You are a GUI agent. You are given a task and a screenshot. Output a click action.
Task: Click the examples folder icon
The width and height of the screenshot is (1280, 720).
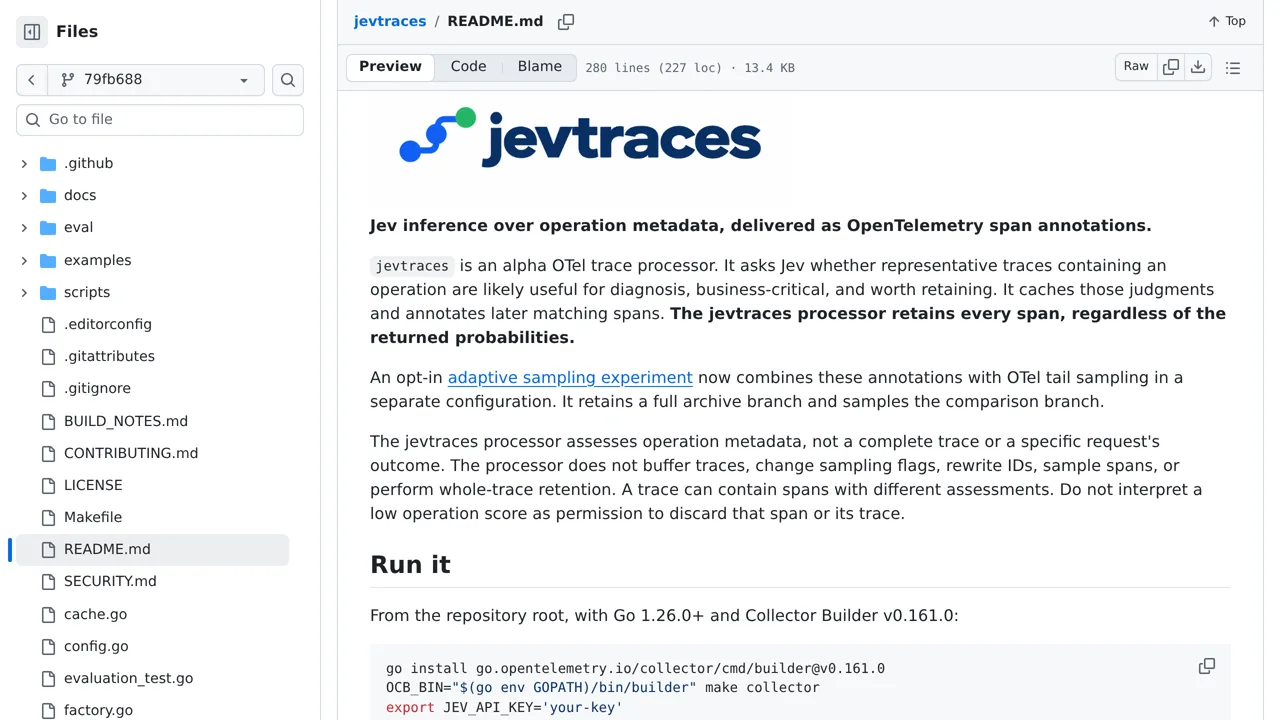[x=48, y=261]
